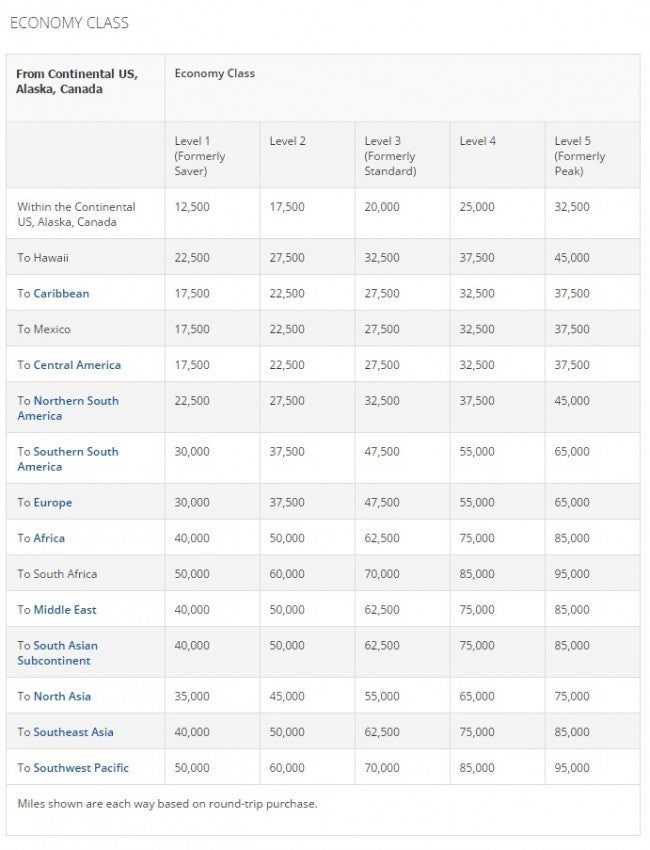The width and height of the screenshot is (650, 850).
Task: Click the Level 5 (Formerly Peak) header
Action: (580, 156)
